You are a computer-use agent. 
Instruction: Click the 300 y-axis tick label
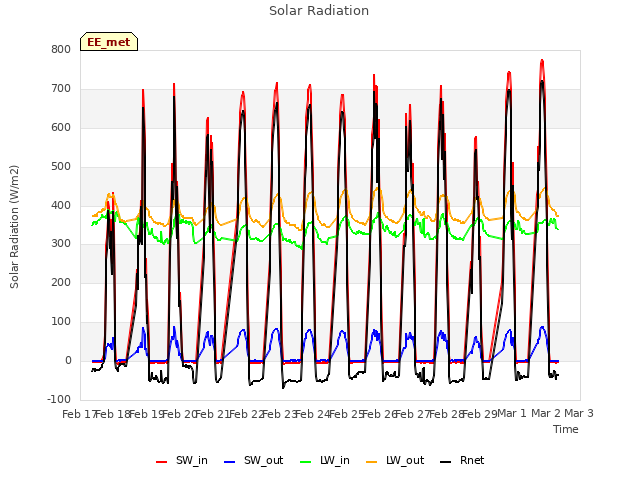point(61,244)
